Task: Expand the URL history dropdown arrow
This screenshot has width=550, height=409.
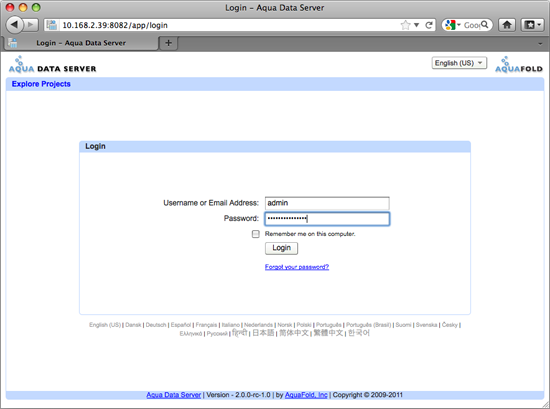Action: [x=416, y=25]
